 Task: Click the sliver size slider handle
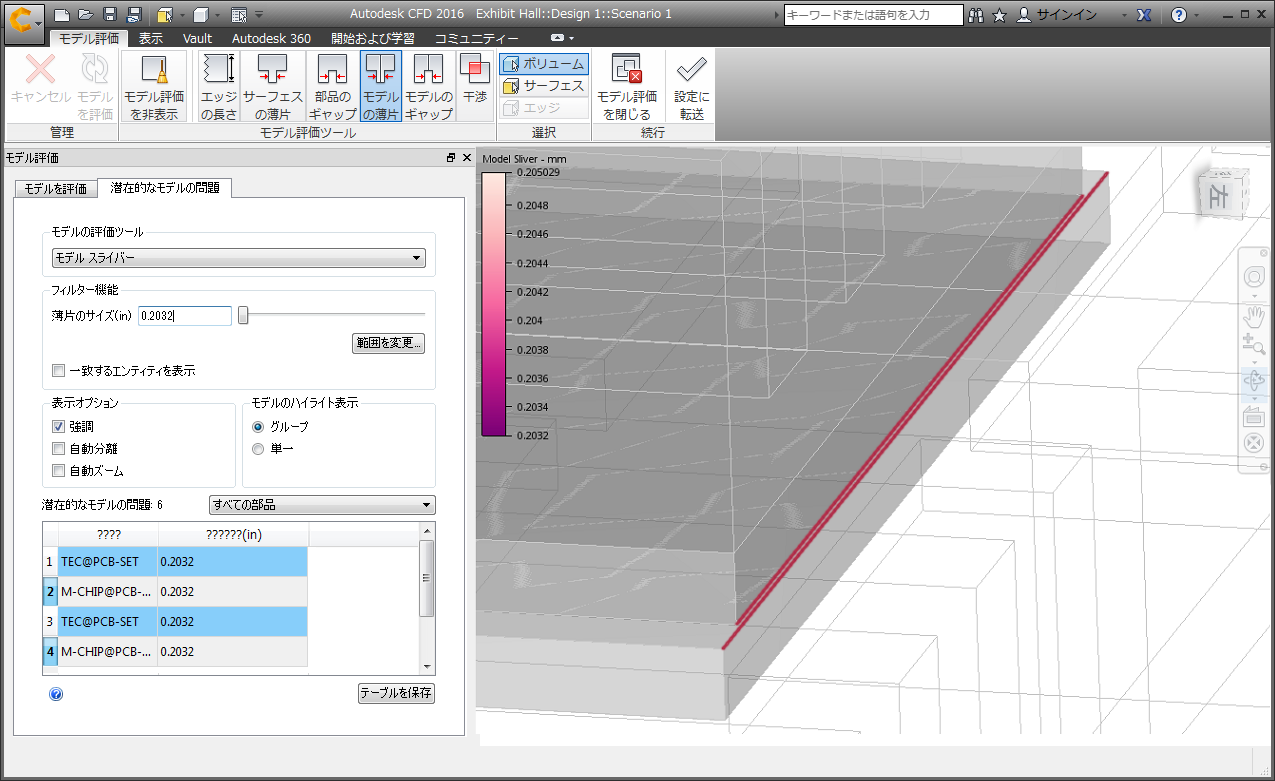pos(243,316)
